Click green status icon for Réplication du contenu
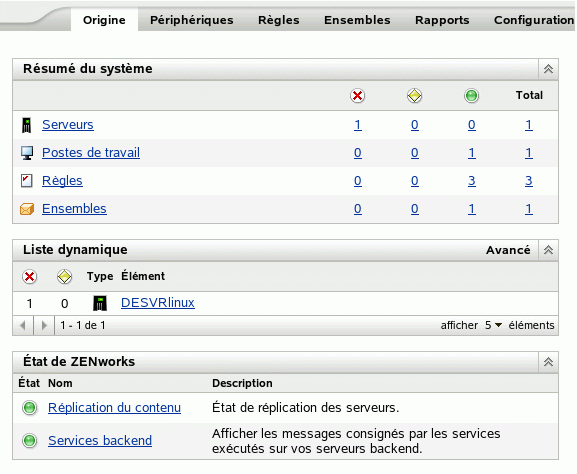This screenshot has height=474, width=577. [x=29, y=408]
